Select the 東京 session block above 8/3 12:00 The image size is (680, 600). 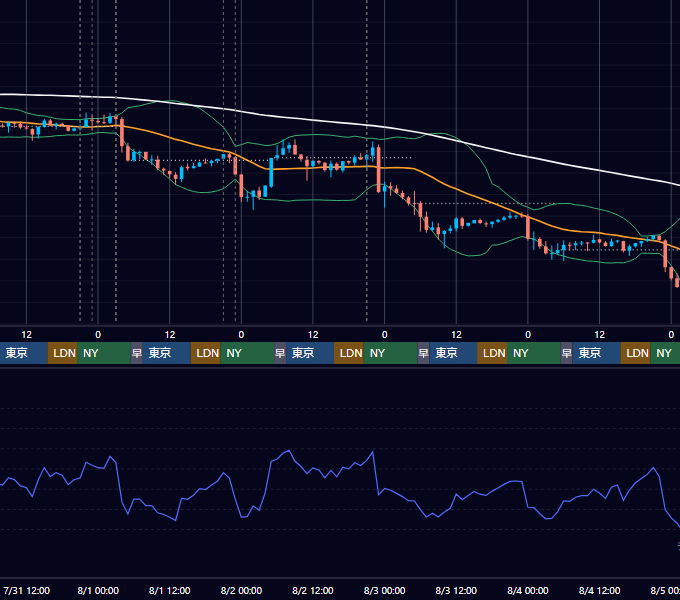(x=453, y=353)
